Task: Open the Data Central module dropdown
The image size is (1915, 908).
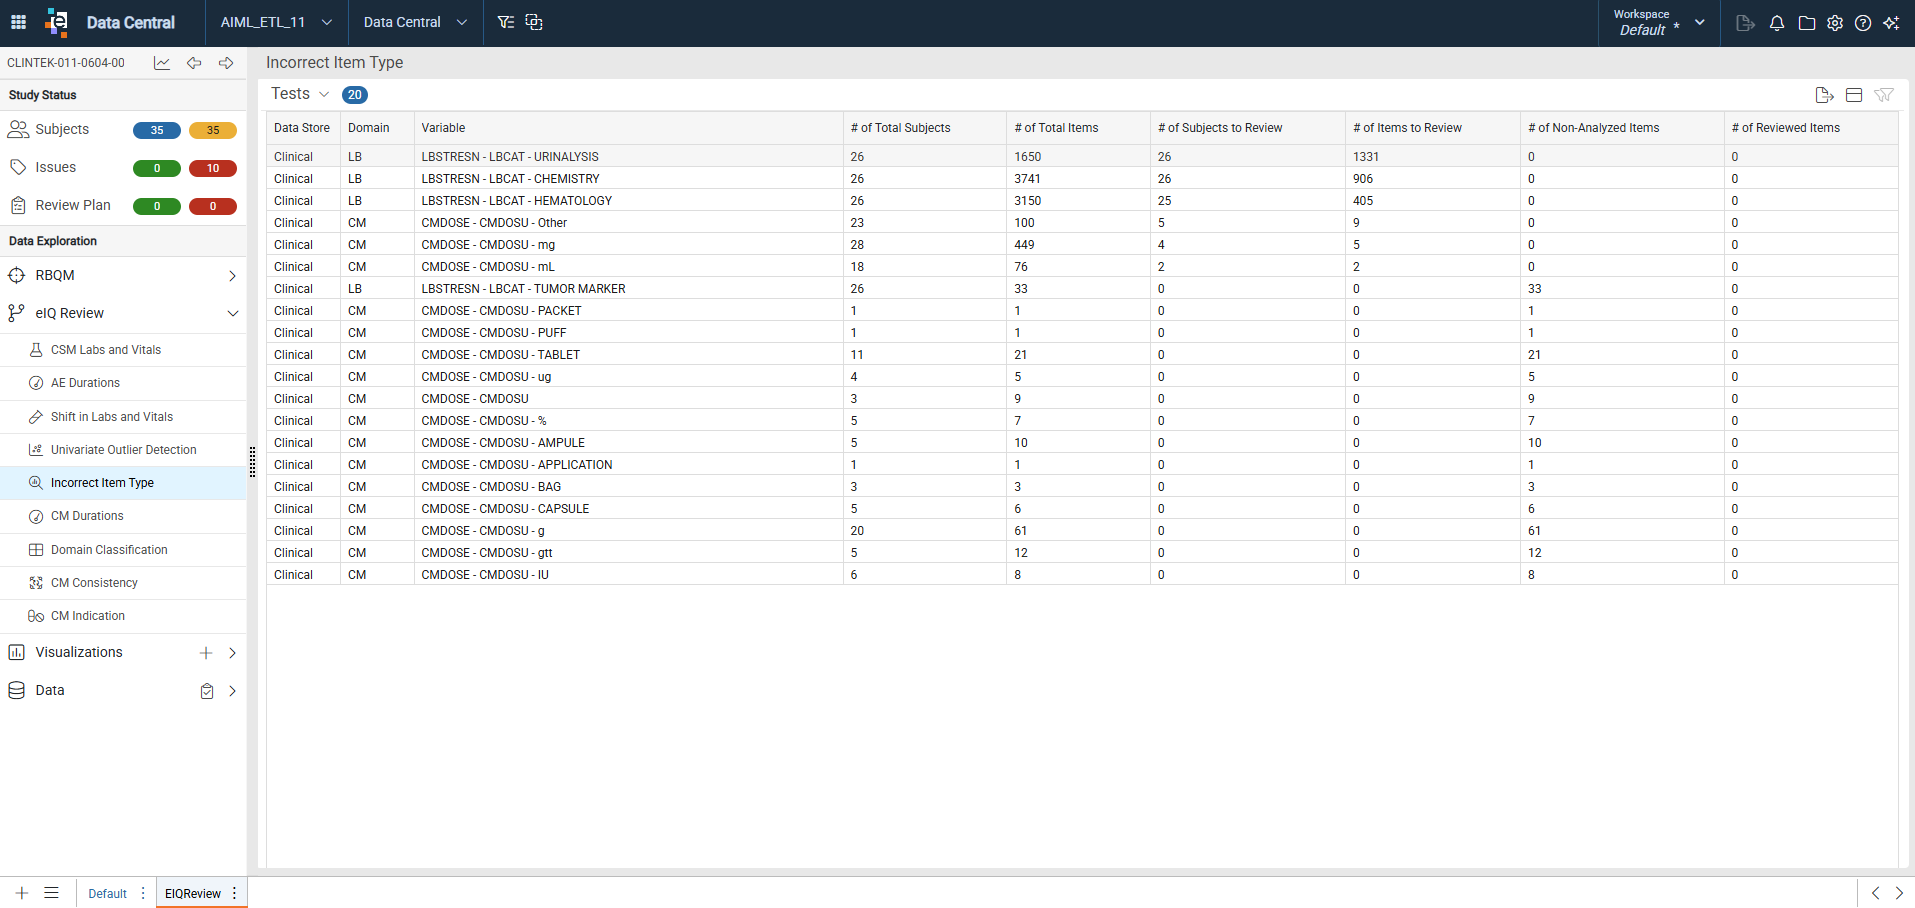Action: point(415,22)
